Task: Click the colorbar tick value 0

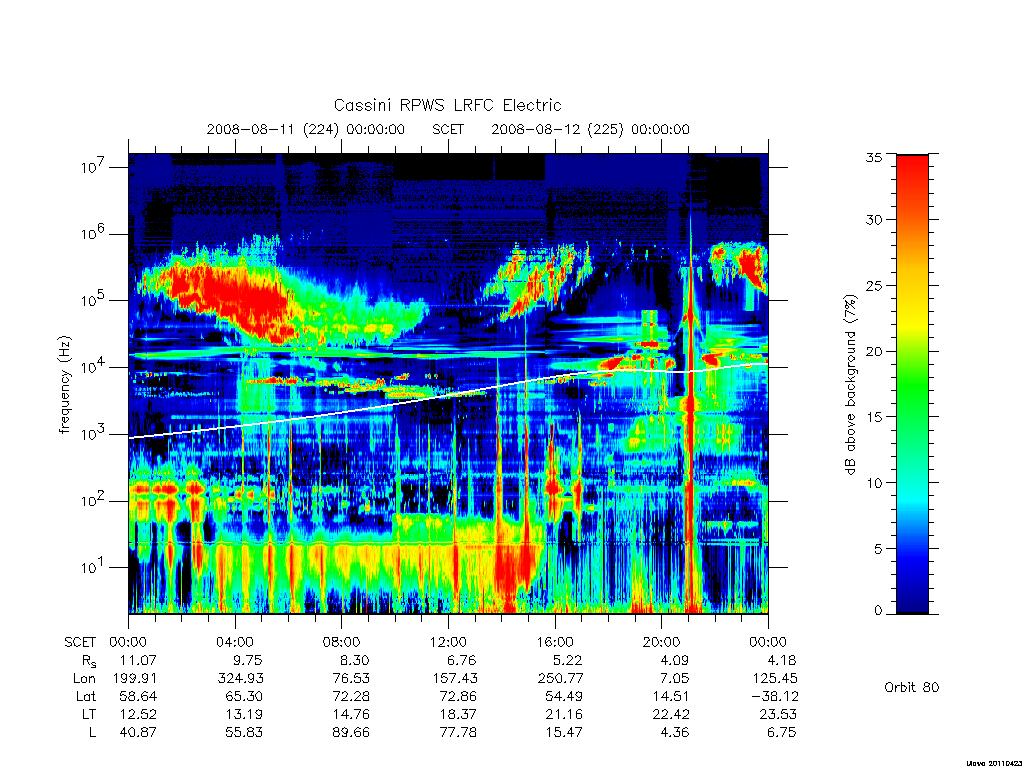Action: click(878, 611)
